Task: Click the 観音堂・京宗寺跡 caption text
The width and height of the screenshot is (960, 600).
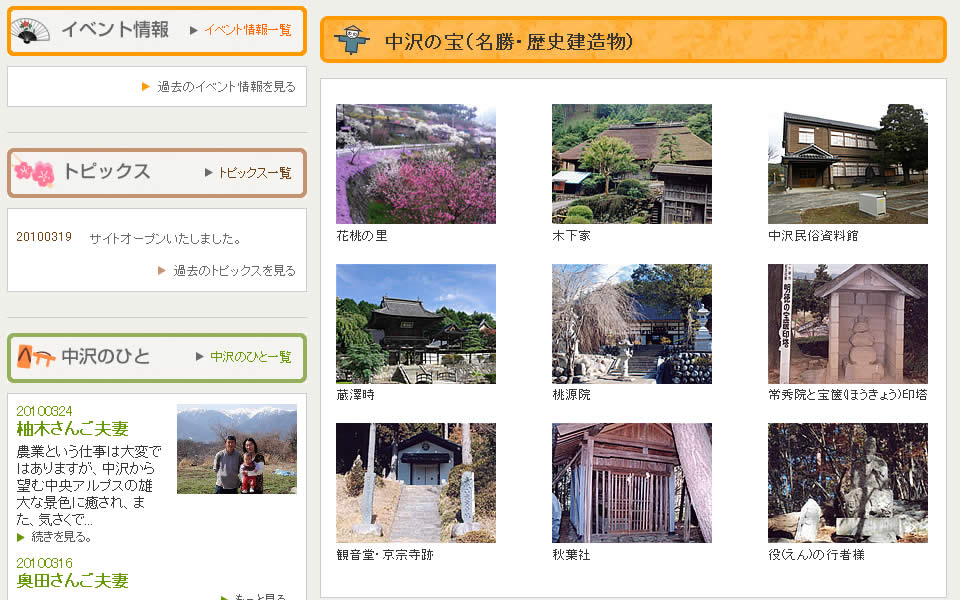Action: pos(384,555)
